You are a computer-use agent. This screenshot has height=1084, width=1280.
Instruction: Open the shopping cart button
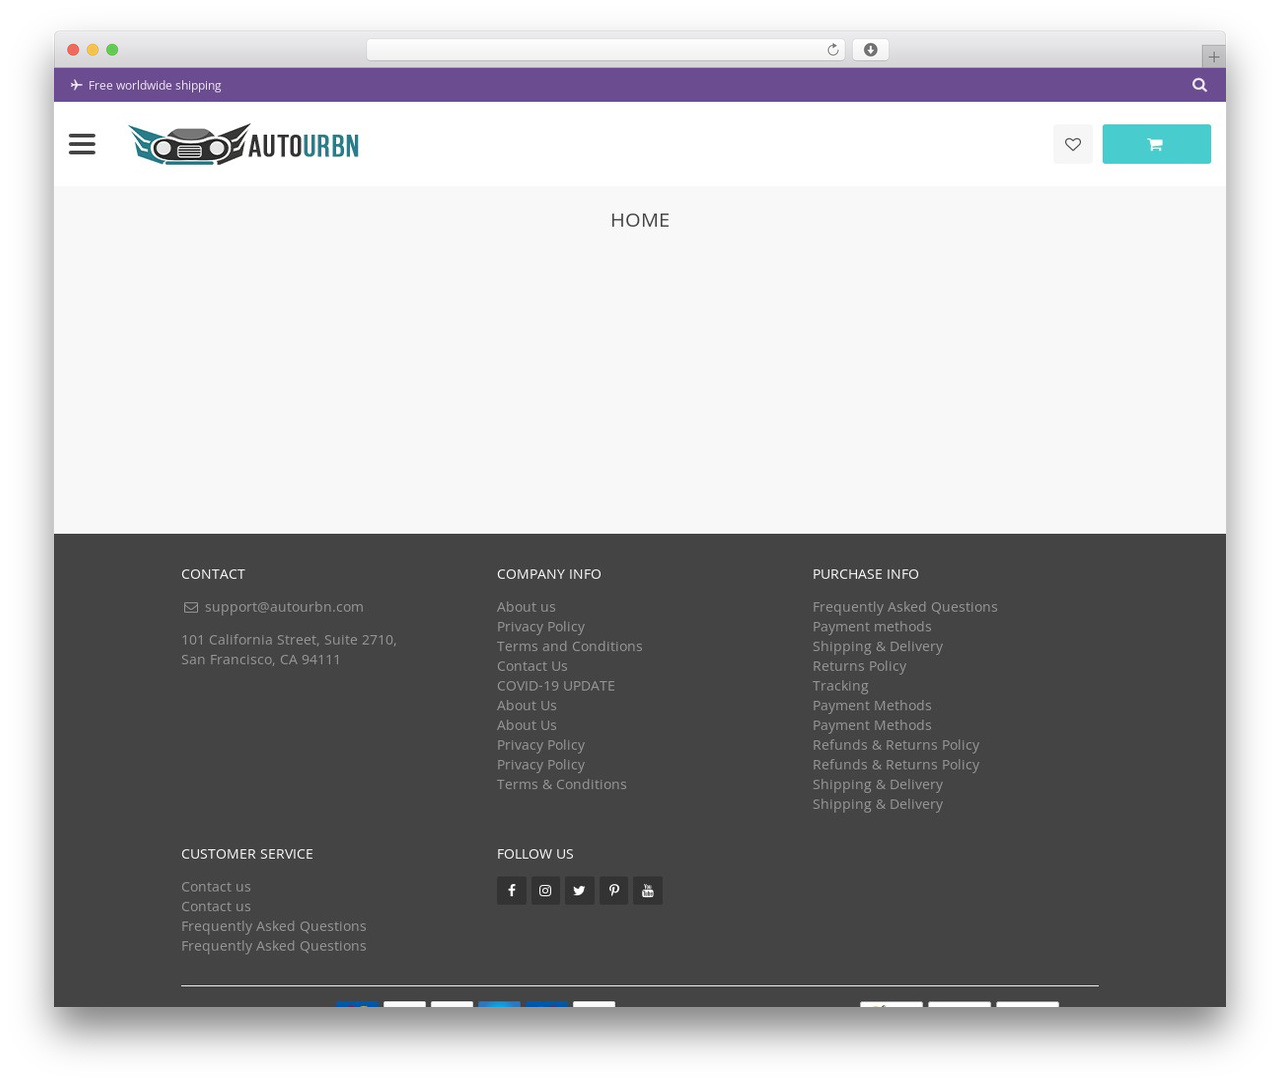pyautogui.click(x=1156, y=144)
